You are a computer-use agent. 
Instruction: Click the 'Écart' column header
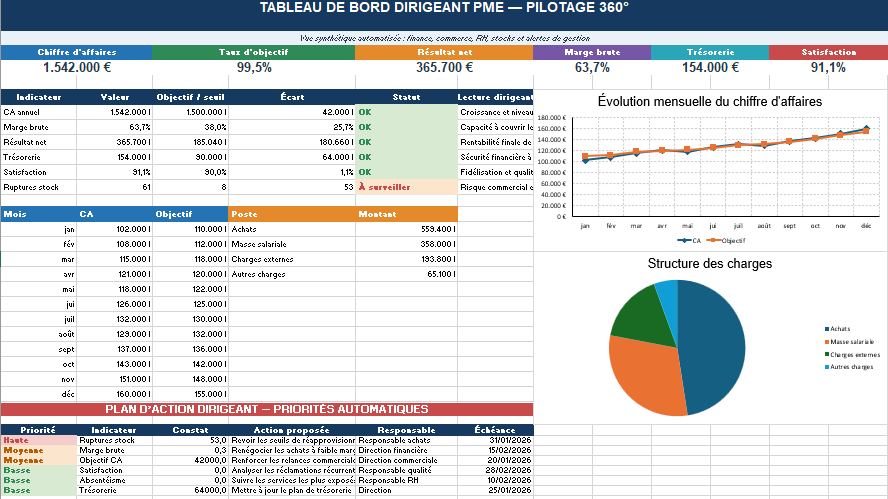292,97
